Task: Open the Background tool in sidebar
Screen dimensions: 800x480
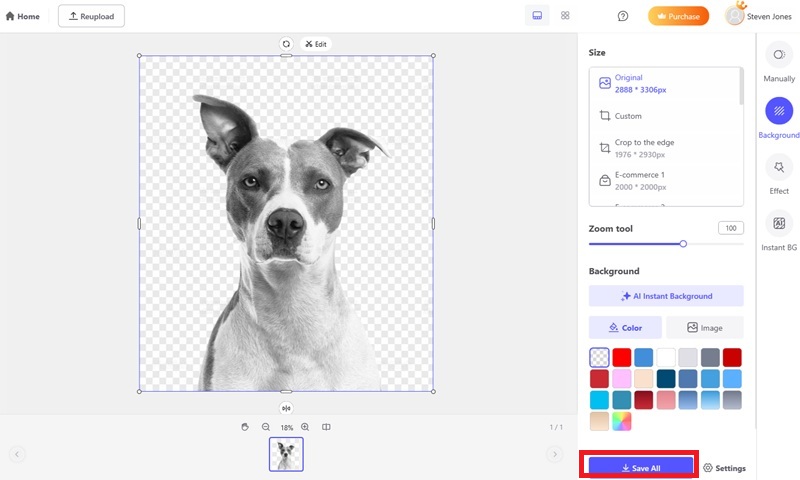Action: pyautogui.click(x=779, y=118)
